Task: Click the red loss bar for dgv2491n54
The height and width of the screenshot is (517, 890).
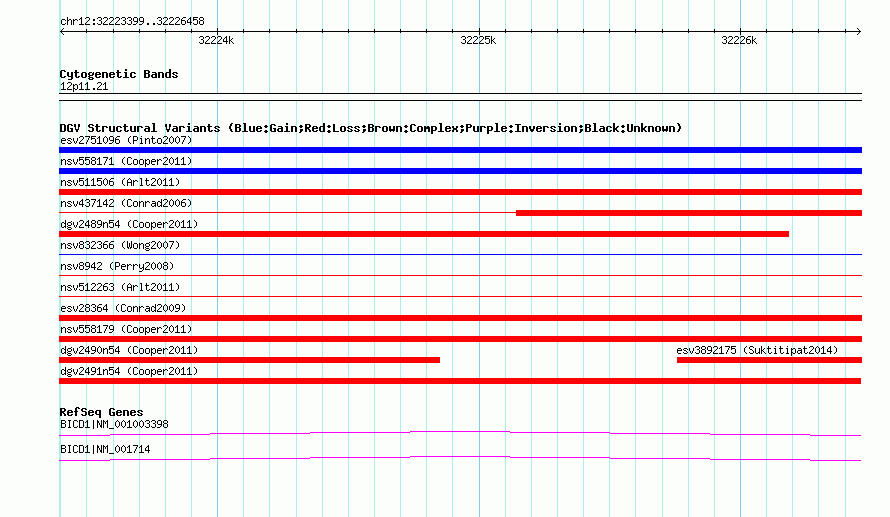Action: (460, 381)
